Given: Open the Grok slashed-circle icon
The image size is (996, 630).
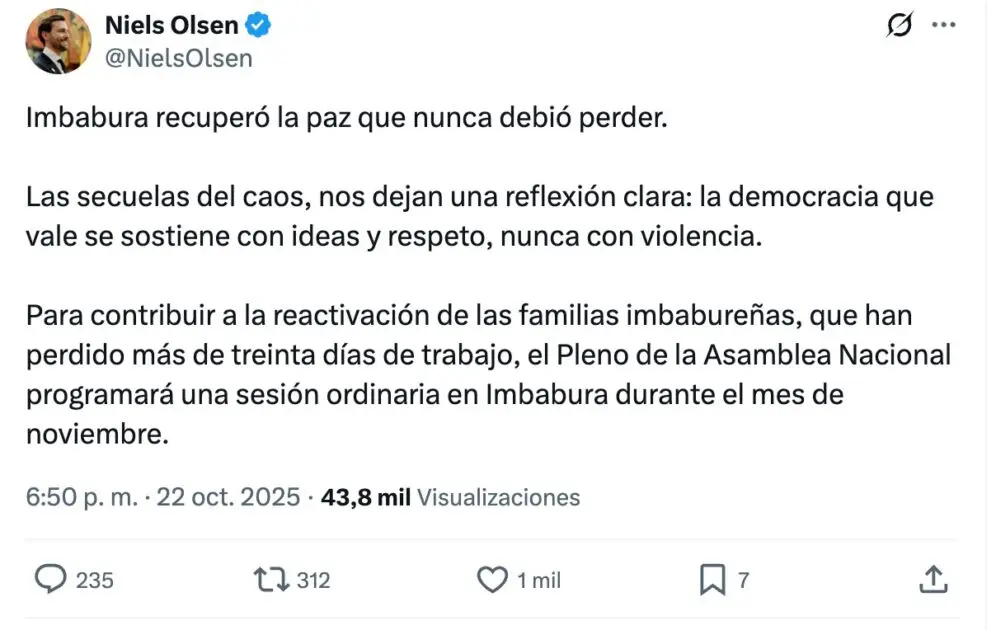Looking at the screenshot, I should pos(900,27).
